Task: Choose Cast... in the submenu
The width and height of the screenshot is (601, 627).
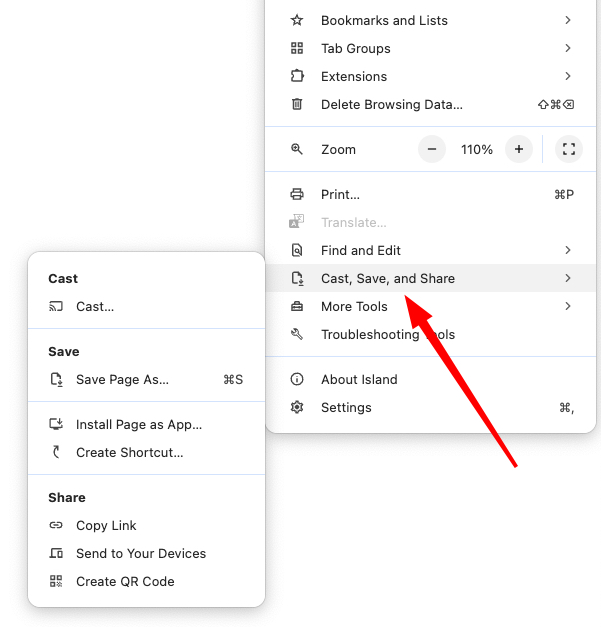Action: click(x=146, y=306)
